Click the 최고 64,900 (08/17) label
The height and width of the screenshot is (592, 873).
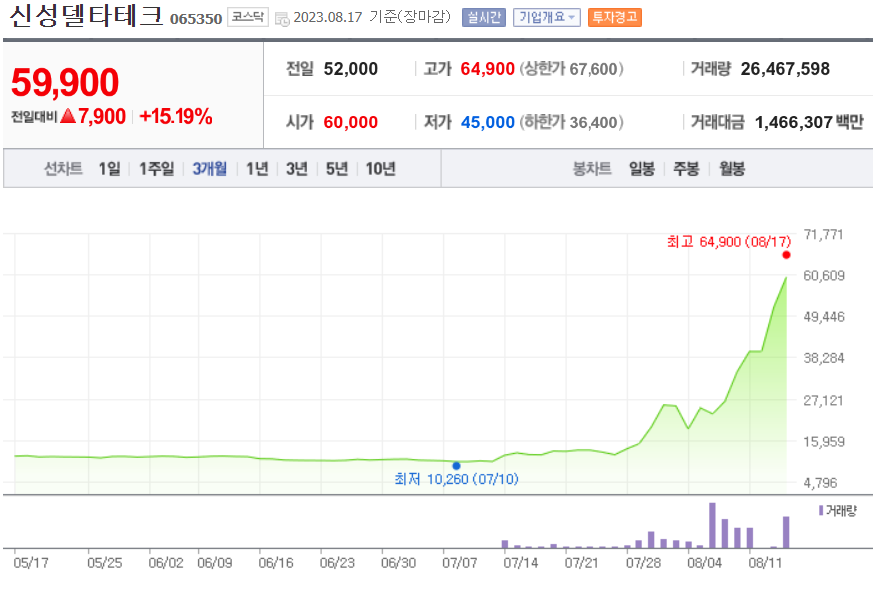tap(729, 242)
